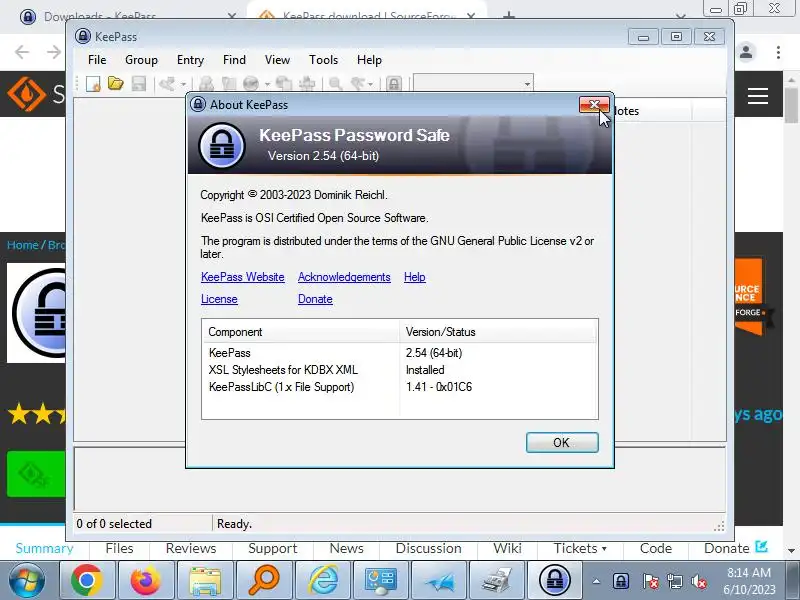The width and height of the screenshot is (800, 600).
Task: Click the KeePass lock system tray icon
Action: point(620,581)
